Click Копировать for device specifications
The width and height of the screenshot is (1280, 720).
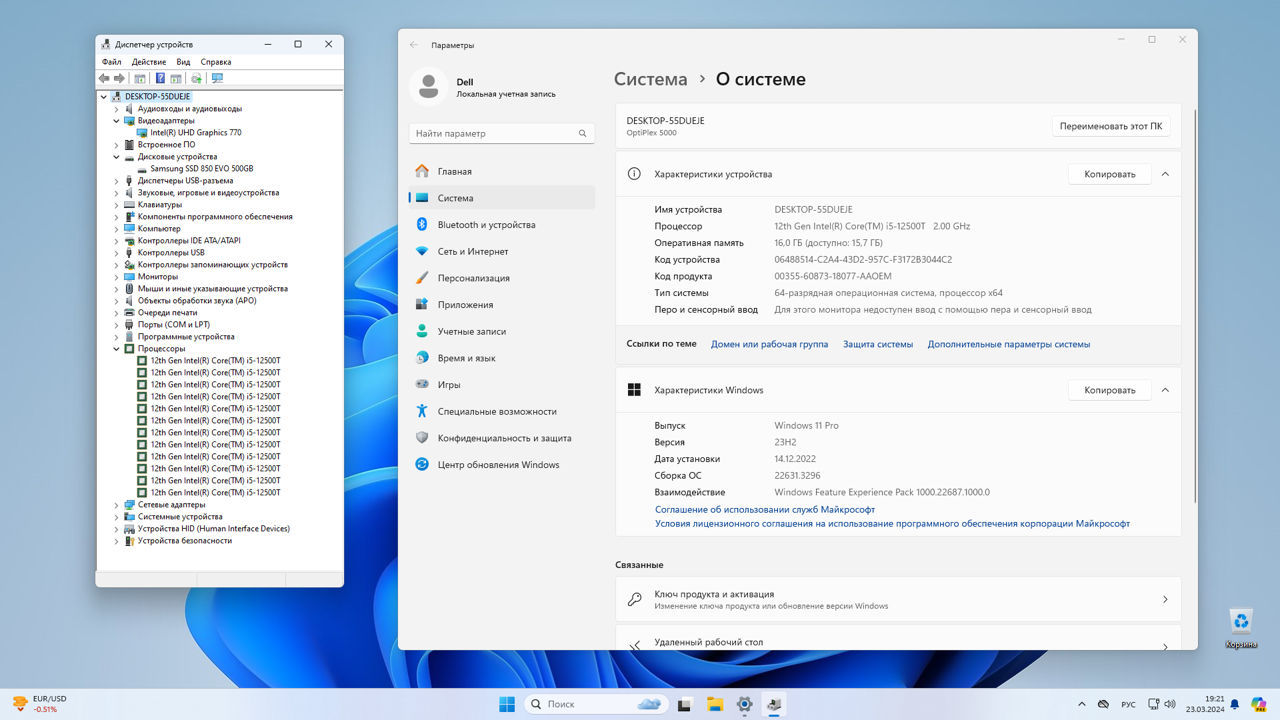coord(1110,174)
